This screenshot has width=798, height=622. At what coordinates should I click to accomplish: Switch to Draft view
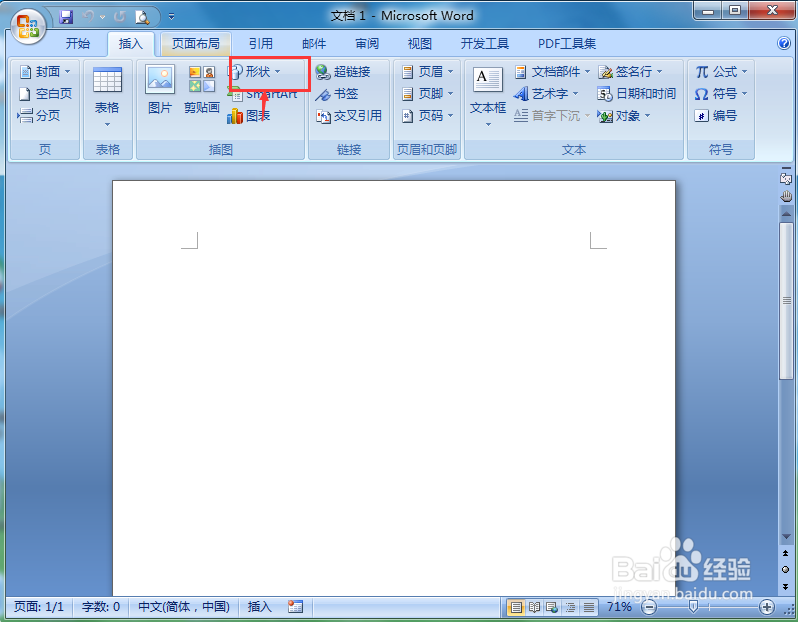589,607
